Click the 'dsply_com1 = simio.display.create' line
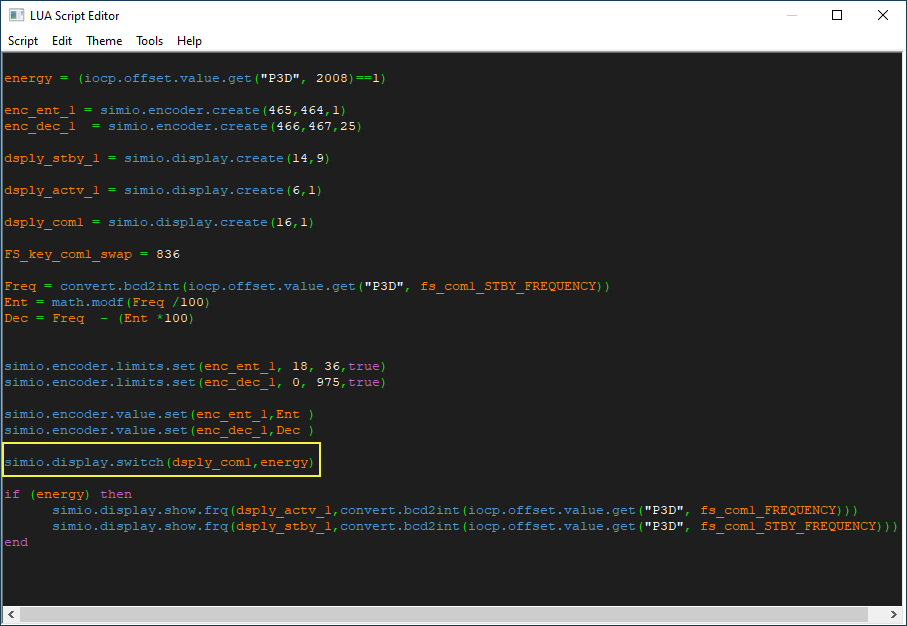The height and width of the screenshot is (626, 907). [159, 222]
